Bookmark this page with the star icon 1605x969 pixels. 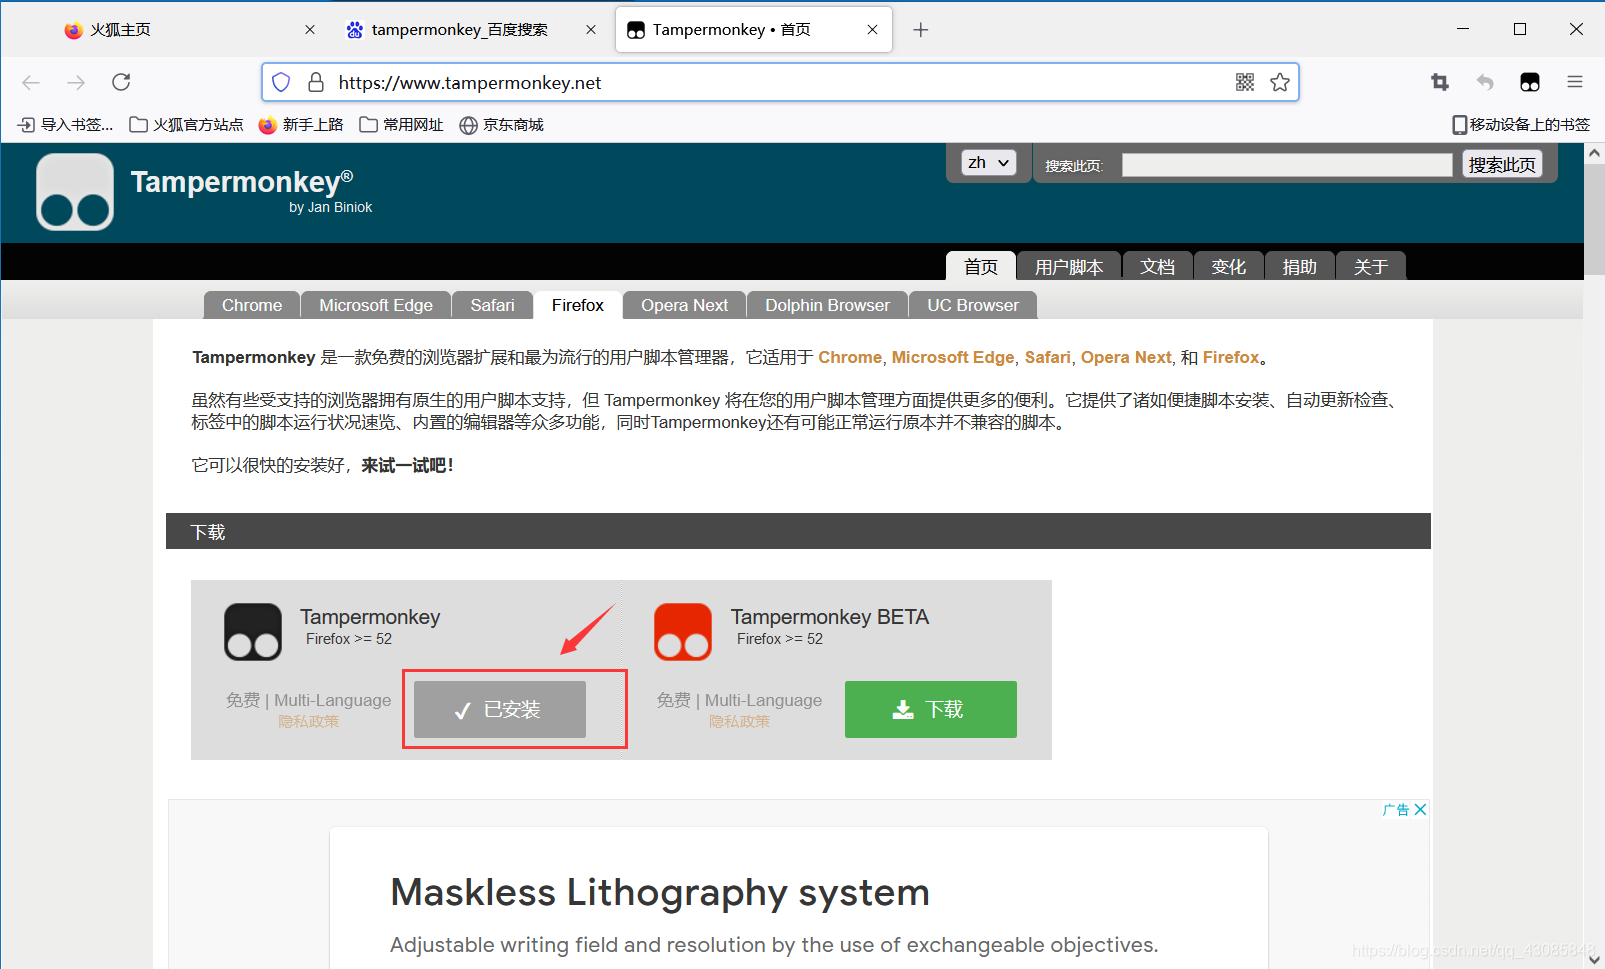1280,82
